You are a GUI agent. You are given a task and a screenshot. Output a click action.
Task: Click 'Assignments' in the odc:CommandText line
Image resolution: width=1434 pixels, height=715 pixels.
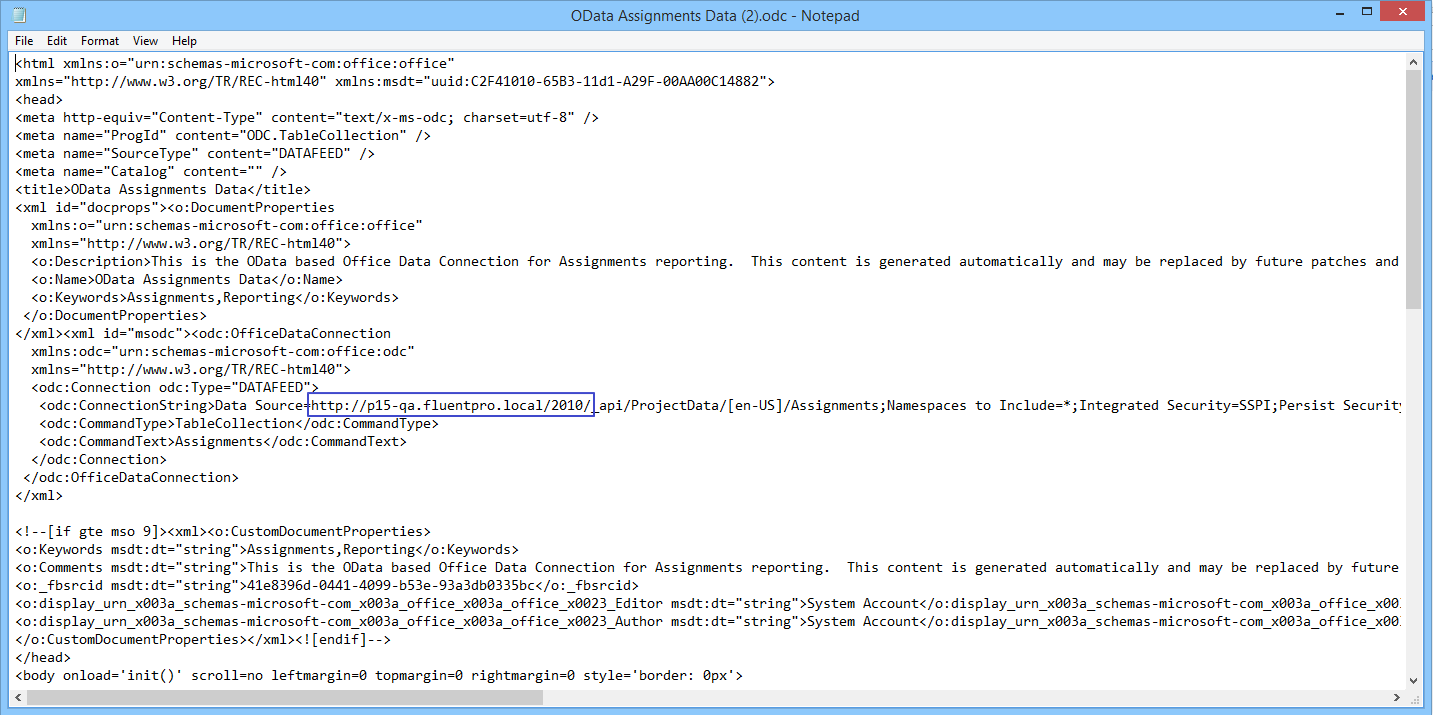tap(219, 441)
